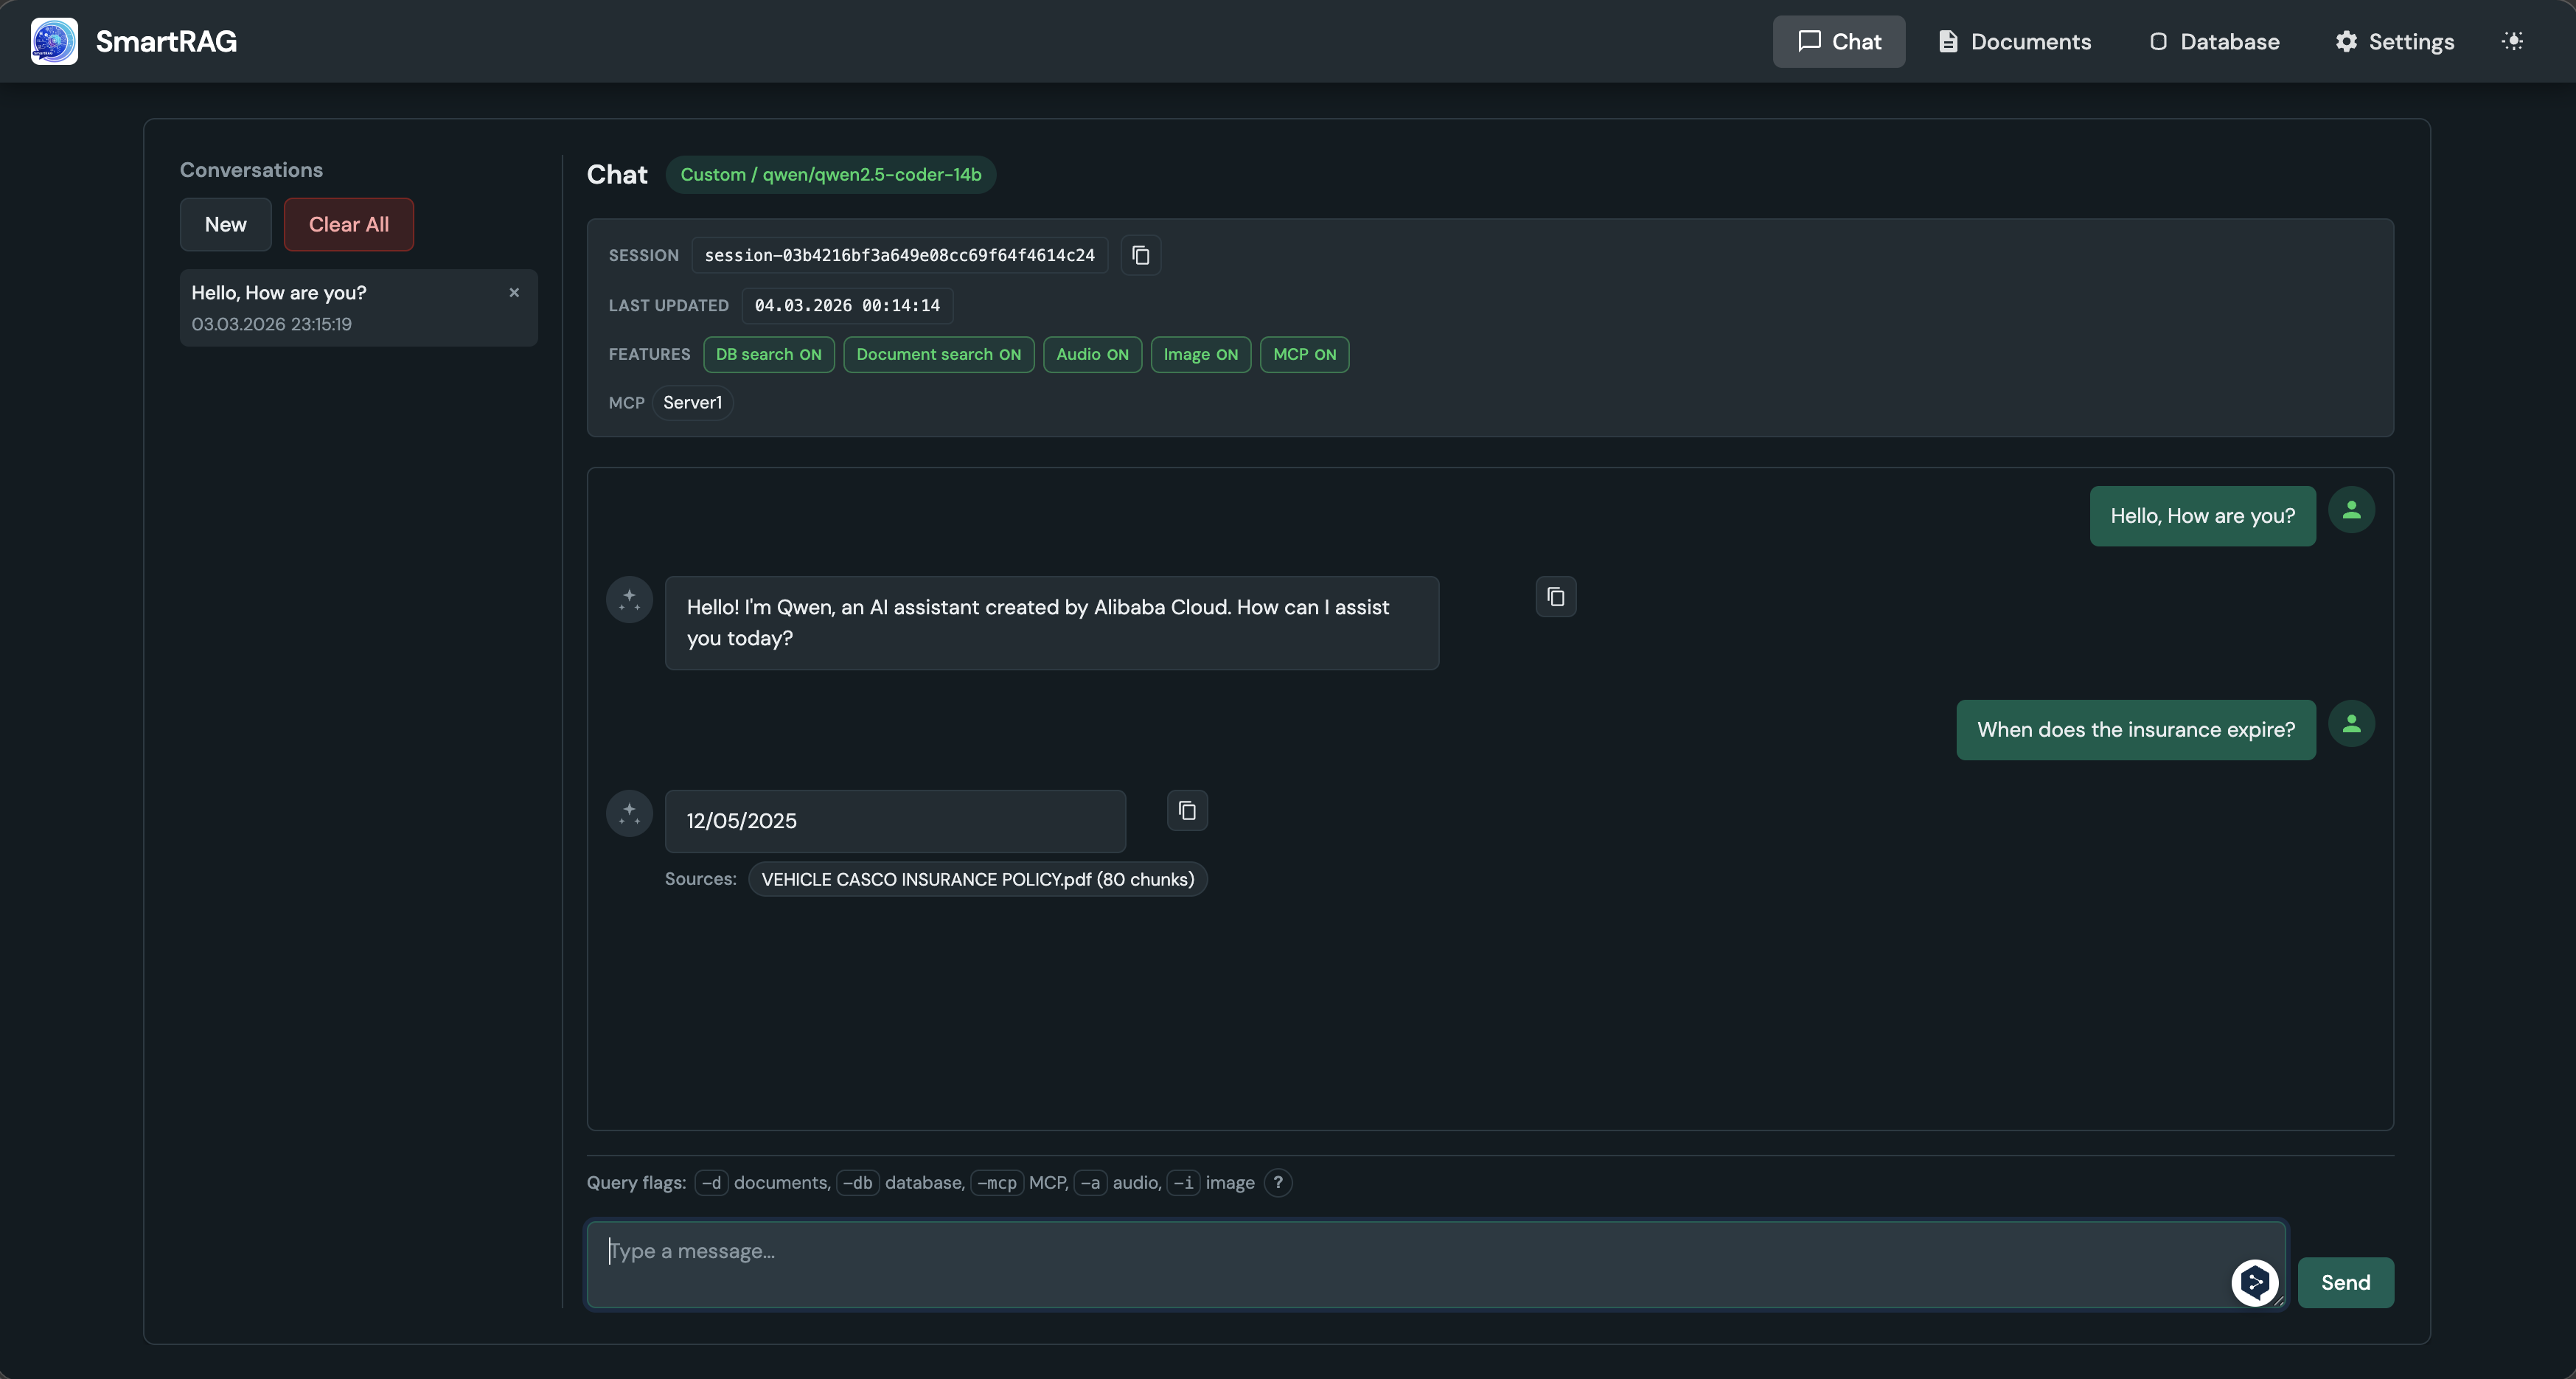Open the VEHICLE CASCO INSURANCE POLICY.pdf source
The image size is (2576, 1379).
(x=977, y=880)
